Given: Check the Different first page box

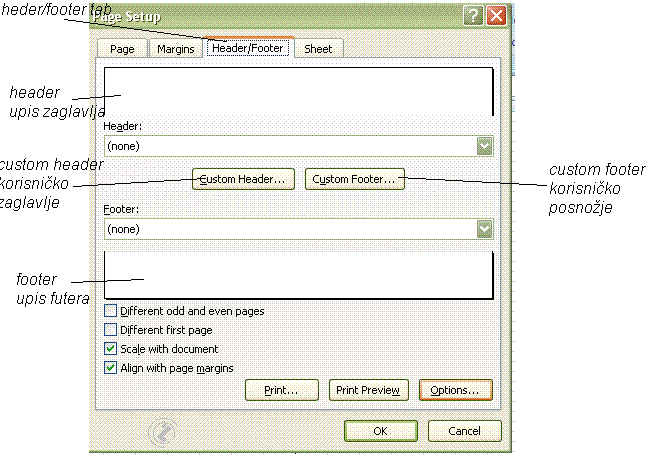Looking at the screenshot, I should pyautogui.click(x=111, y=330).
